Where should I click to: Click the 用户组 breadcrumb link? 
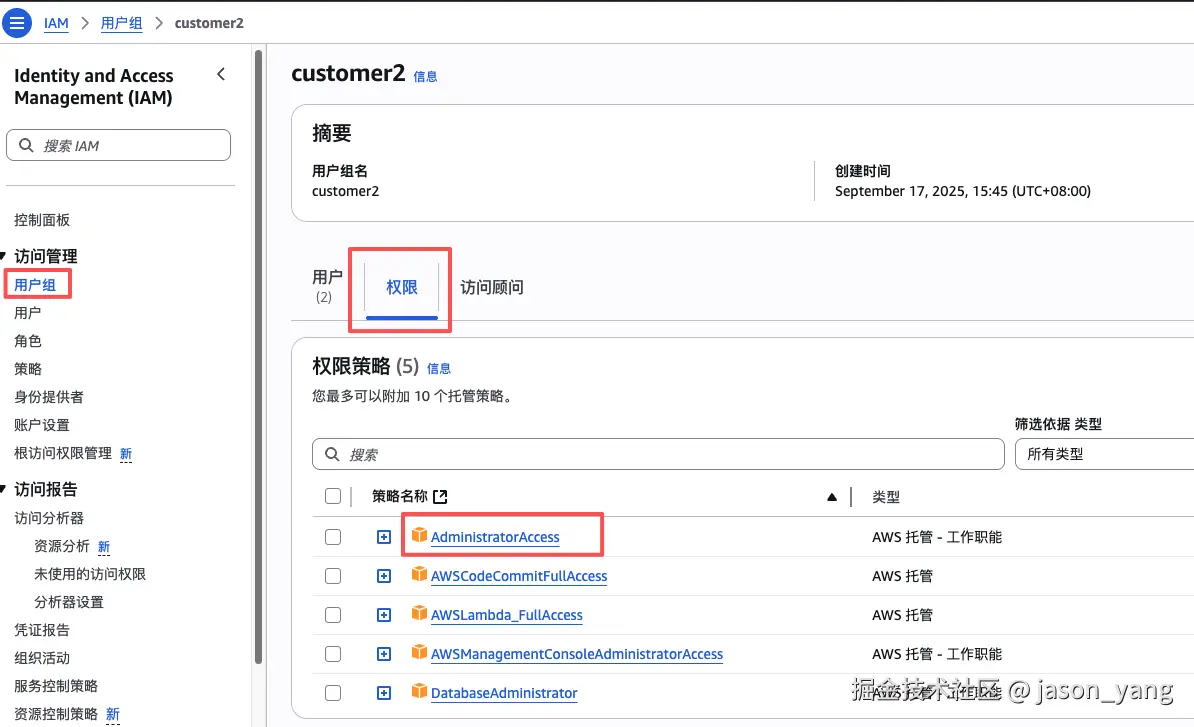point(122,23)
